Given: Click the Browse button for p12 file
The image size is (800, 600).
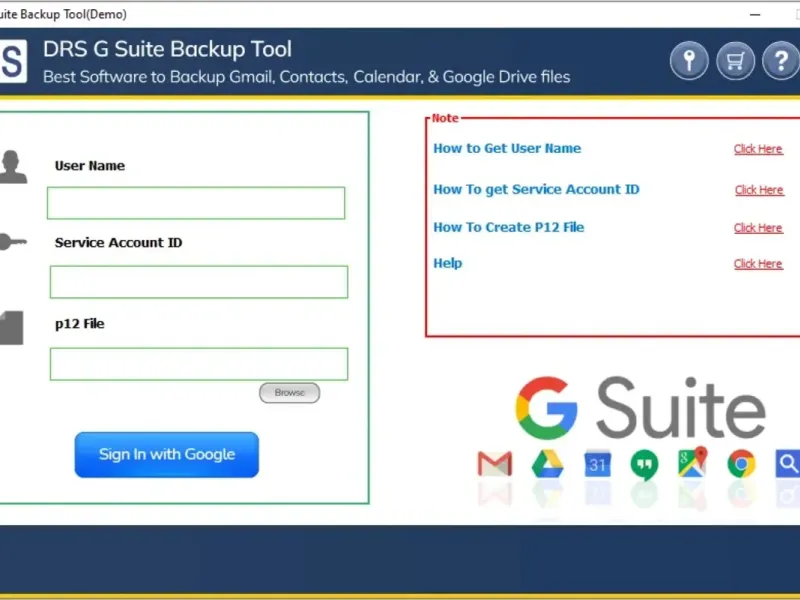Looking at the screenshot, I should [289, 392].
